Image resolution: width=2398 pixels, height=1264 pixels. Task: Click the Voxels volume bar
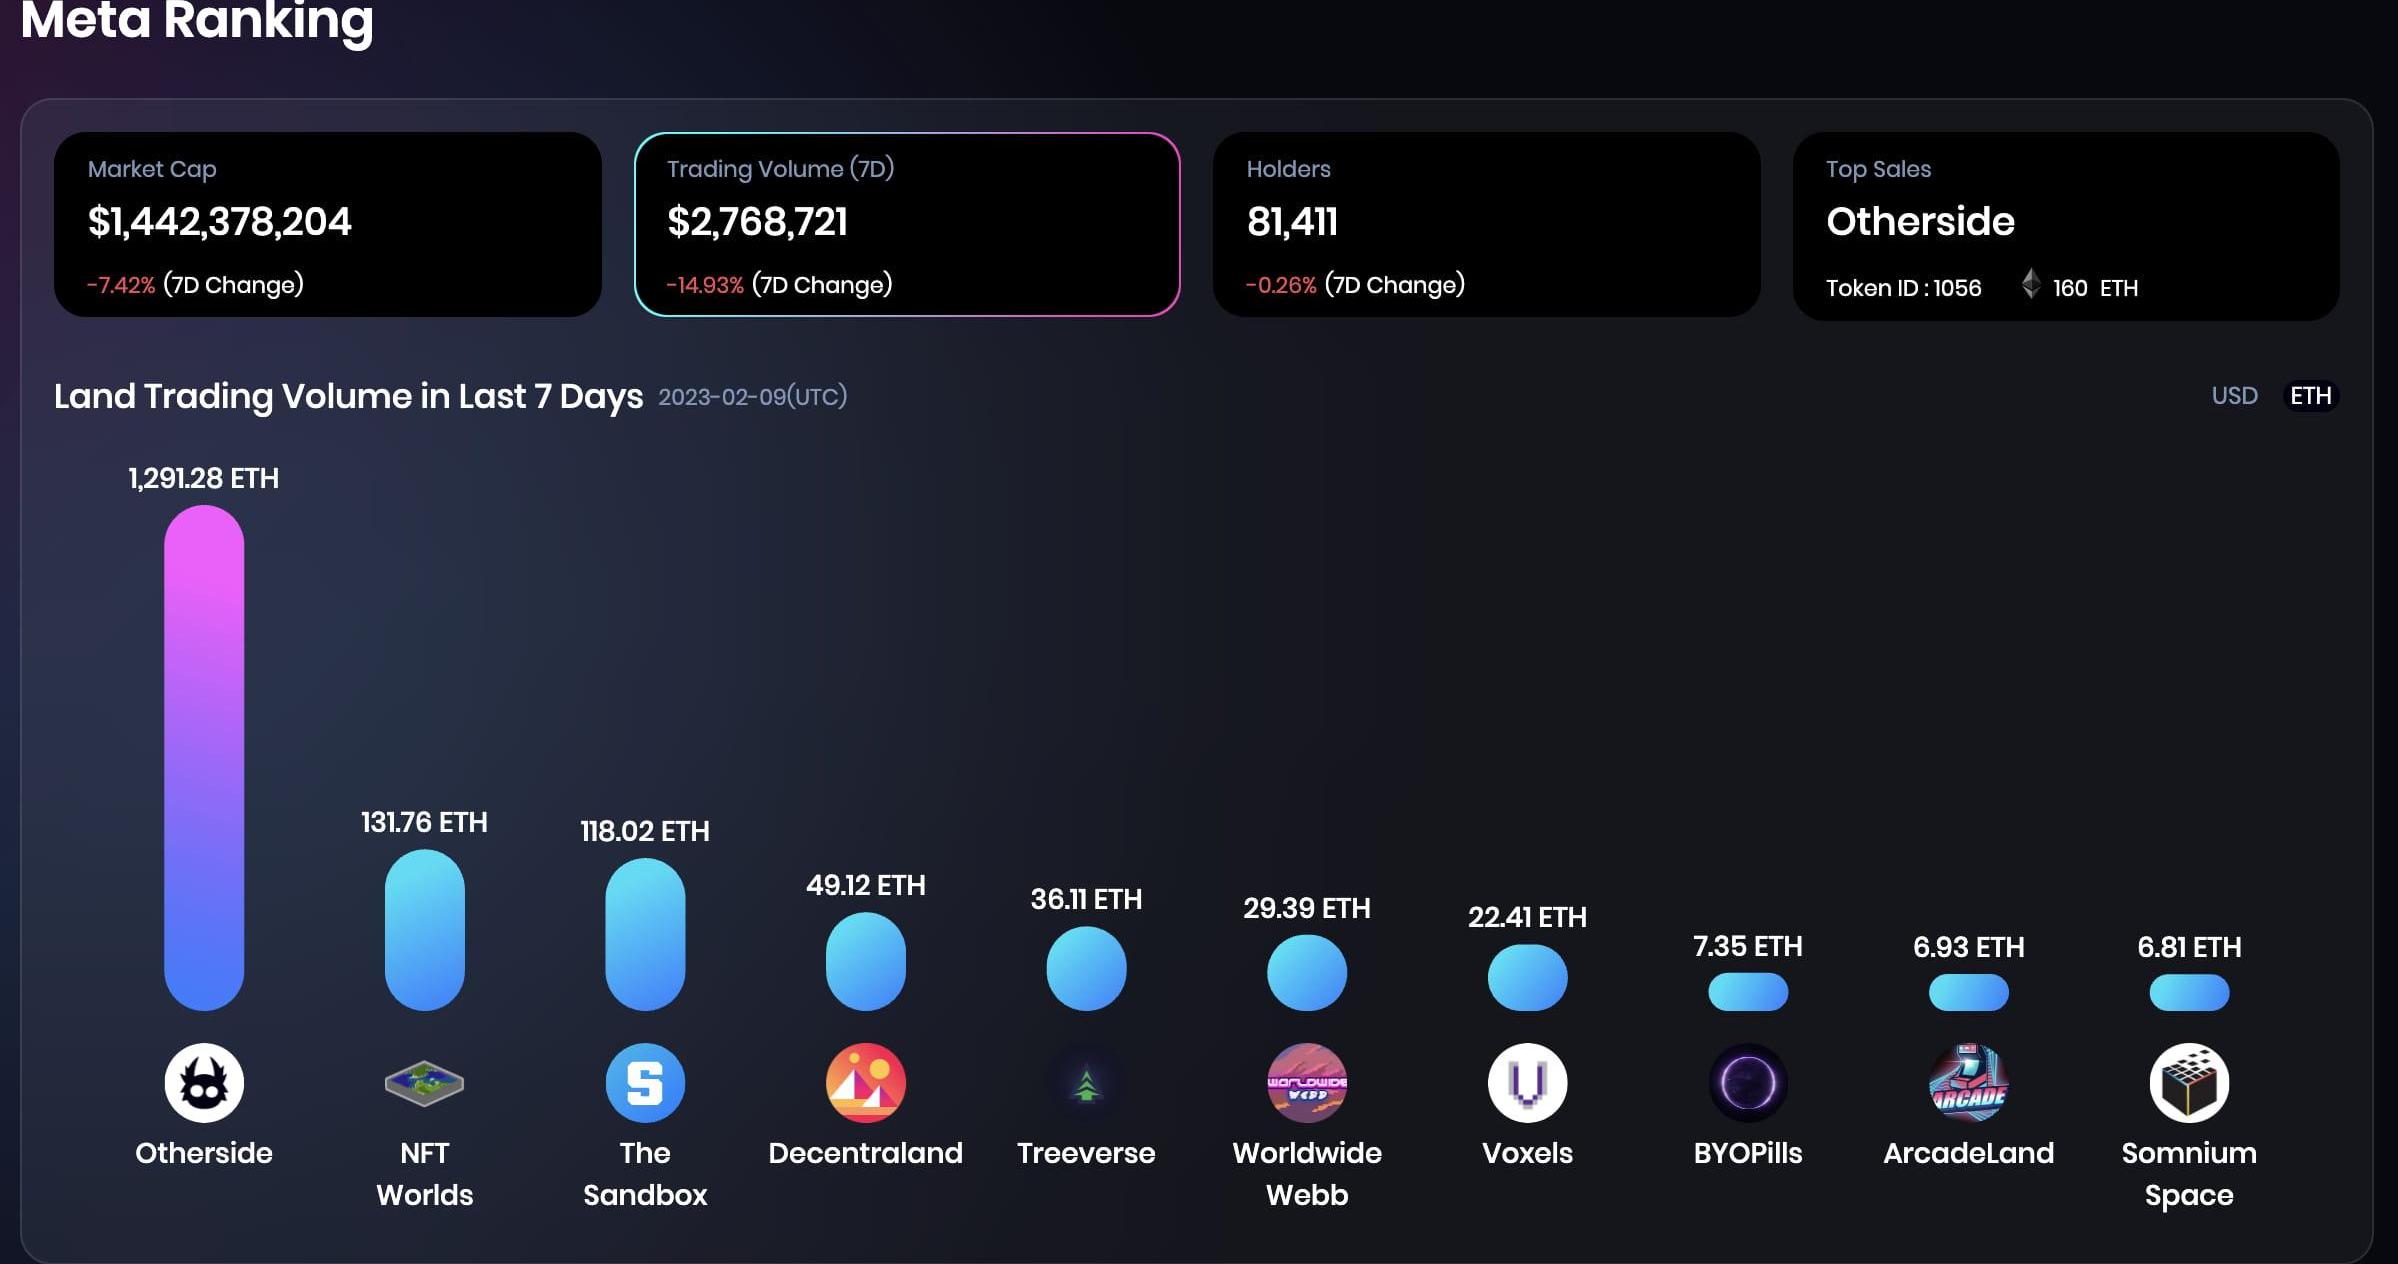(x=1527, y=977)
